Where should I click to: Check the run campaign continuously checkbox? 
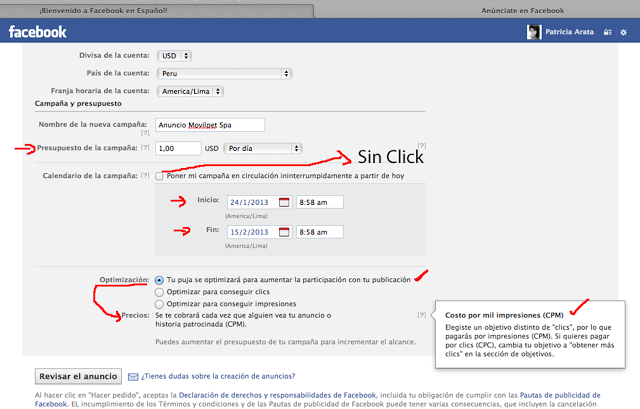point(159,176)
